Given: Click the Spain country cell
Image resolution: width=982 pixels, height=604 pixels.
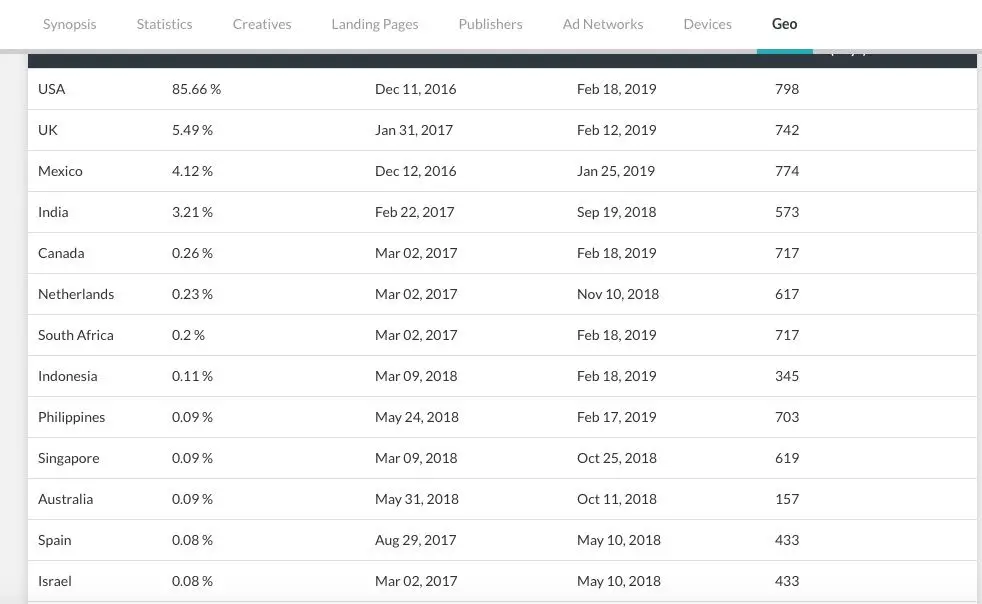Looking at the screenshot, I should pyautogui.click(x=54, y=540).
